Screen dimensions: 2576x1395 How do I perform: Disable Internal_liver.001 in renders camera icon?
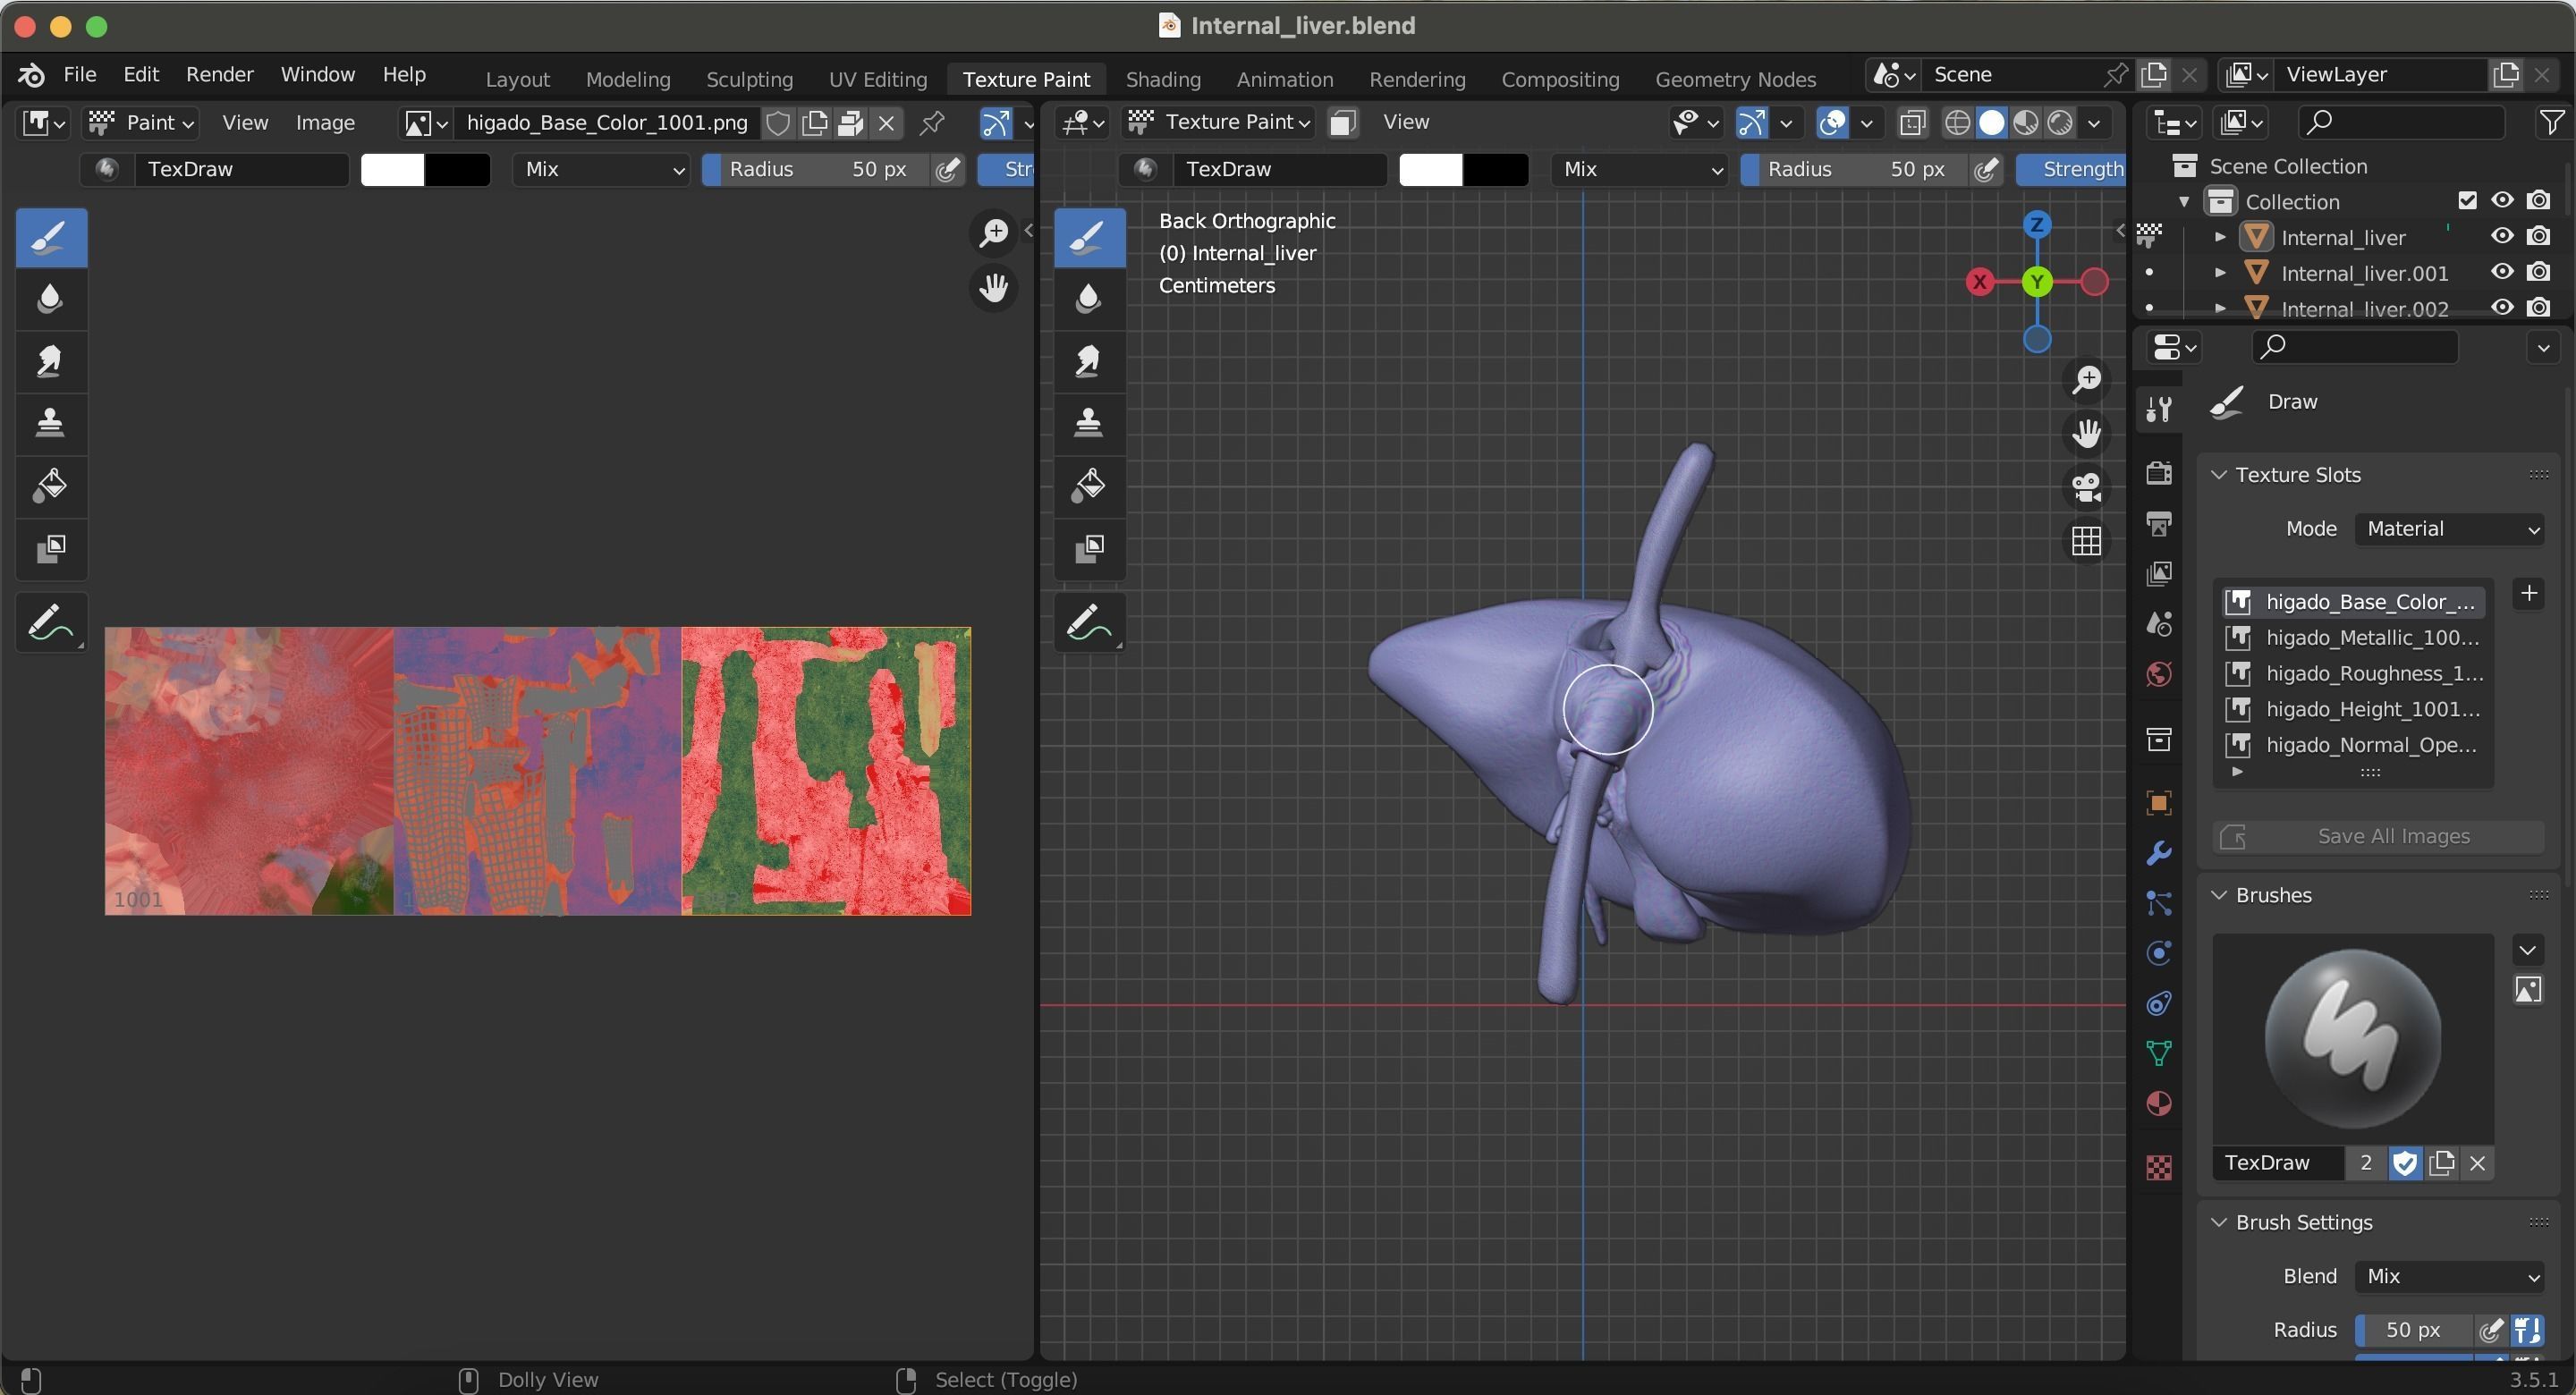[2538, 272]
